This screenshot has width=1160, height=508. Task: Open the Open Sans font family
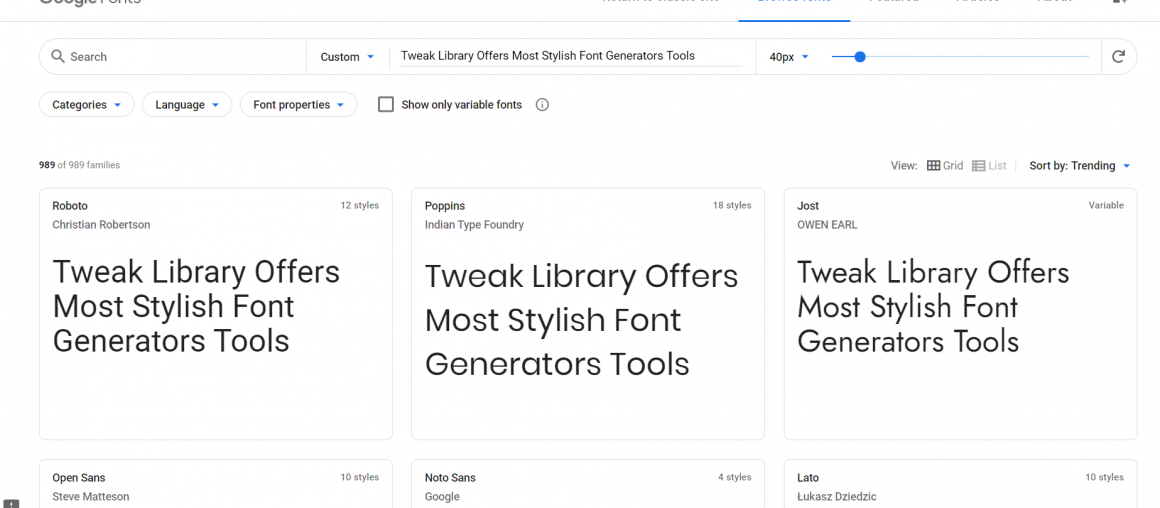[79, 478]
